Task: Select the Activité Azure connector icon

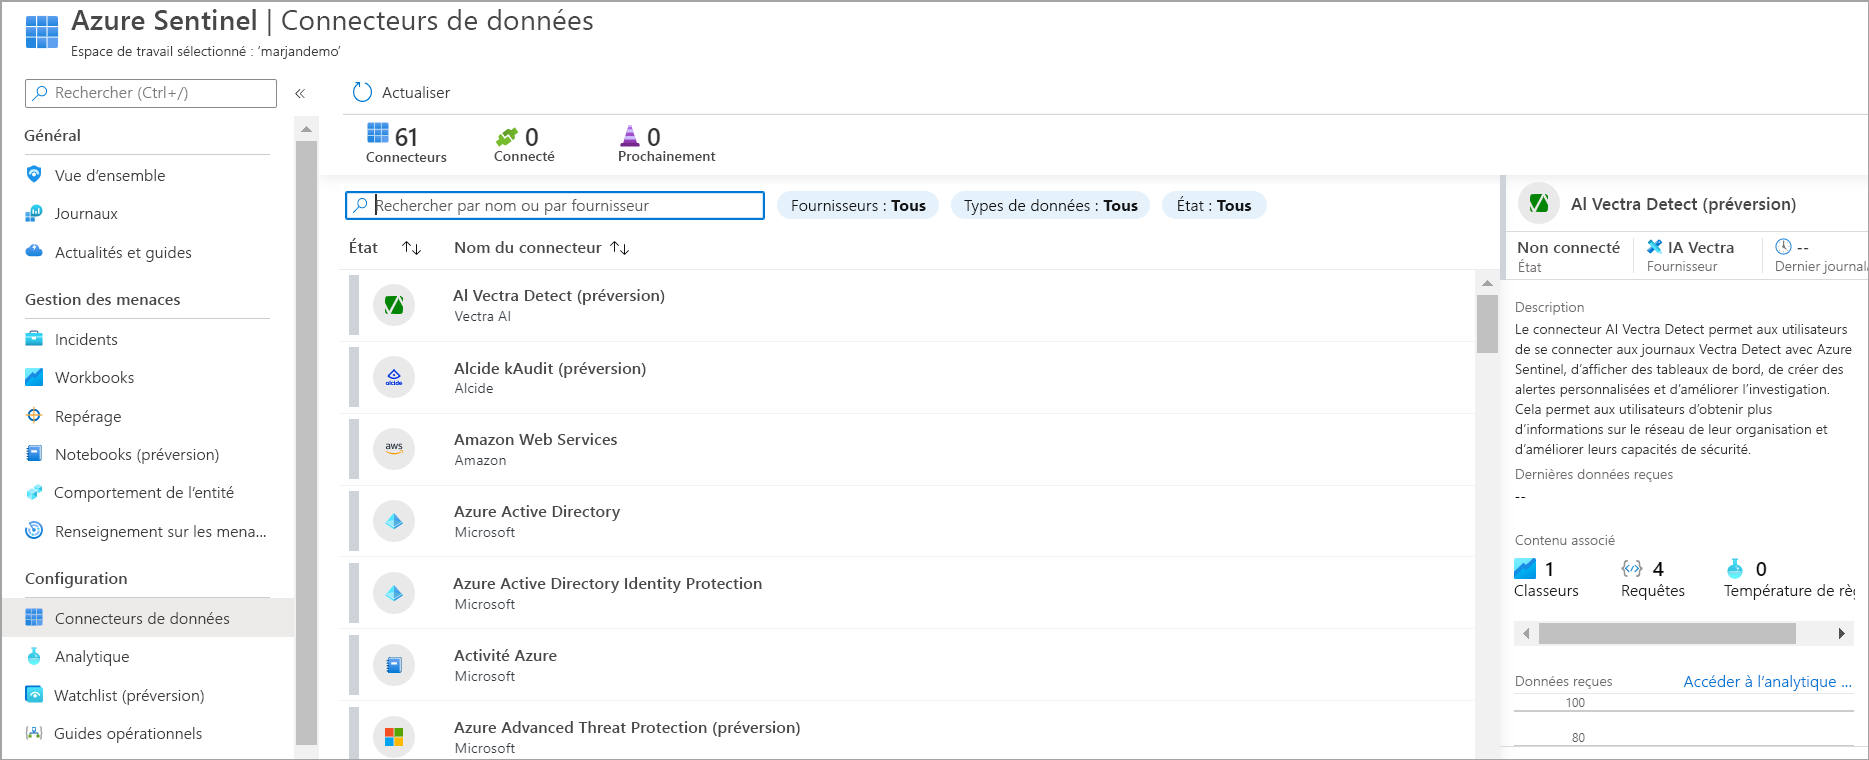Action: click(394, 665)
